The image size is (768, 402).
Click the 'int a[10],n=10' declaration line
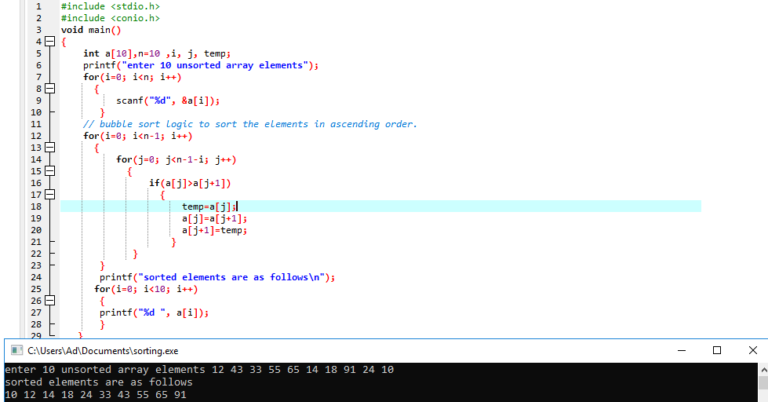157,53
